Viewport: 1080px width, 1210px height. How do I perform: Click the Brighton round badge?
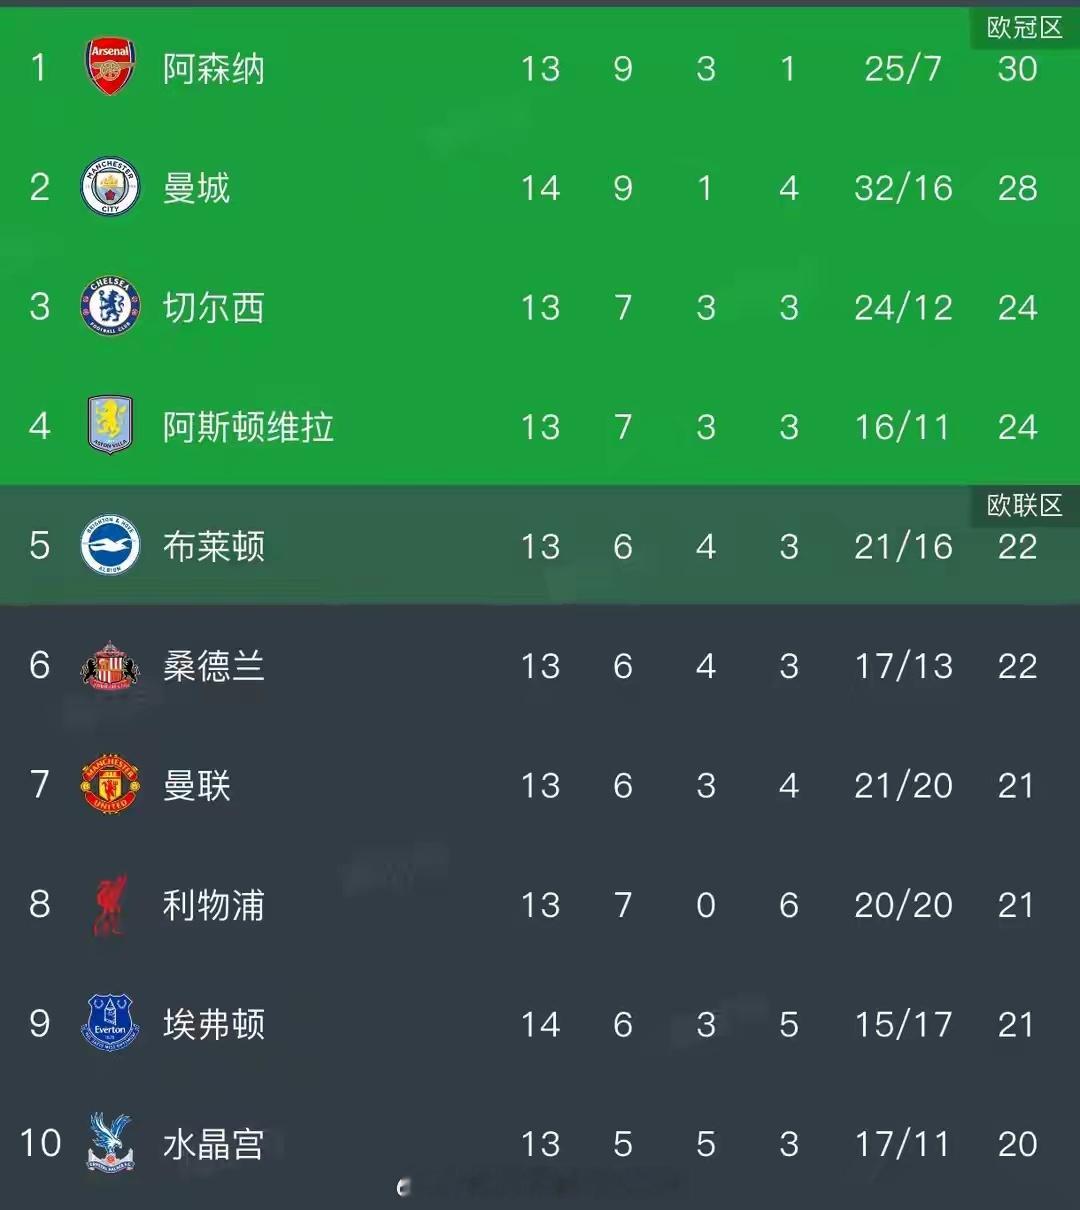point(110,546)
